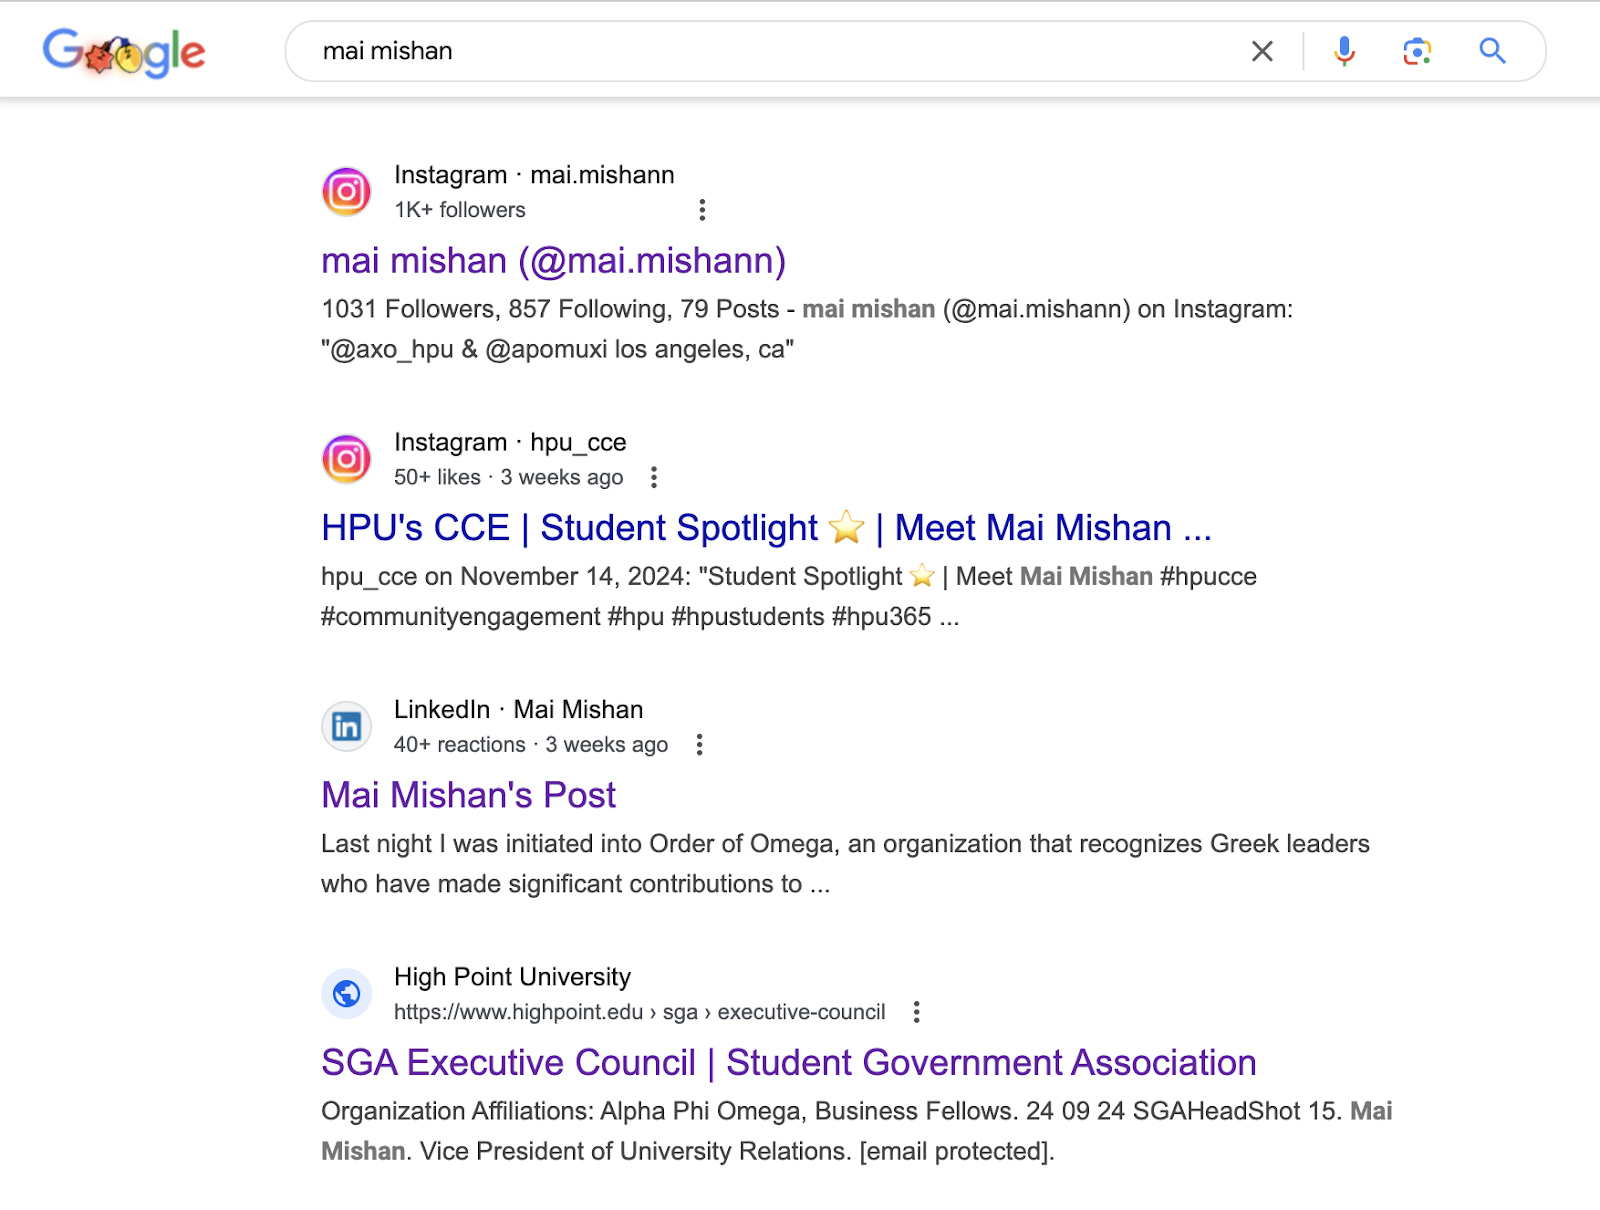1600x1210 pixels.
Task: Click the snippet starting 1031 Followers, 857 Following
Action: tap(807, 329)
